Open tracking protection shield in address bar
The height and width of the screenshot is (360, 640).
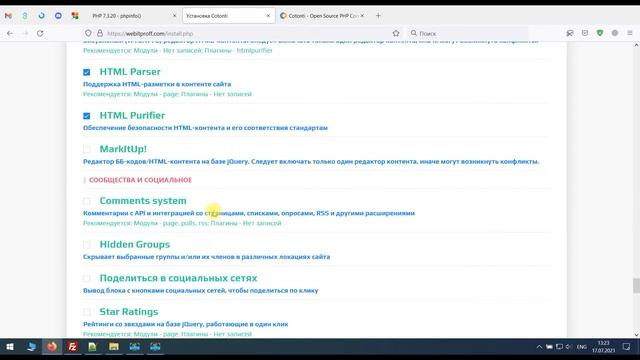coord(88,33)
